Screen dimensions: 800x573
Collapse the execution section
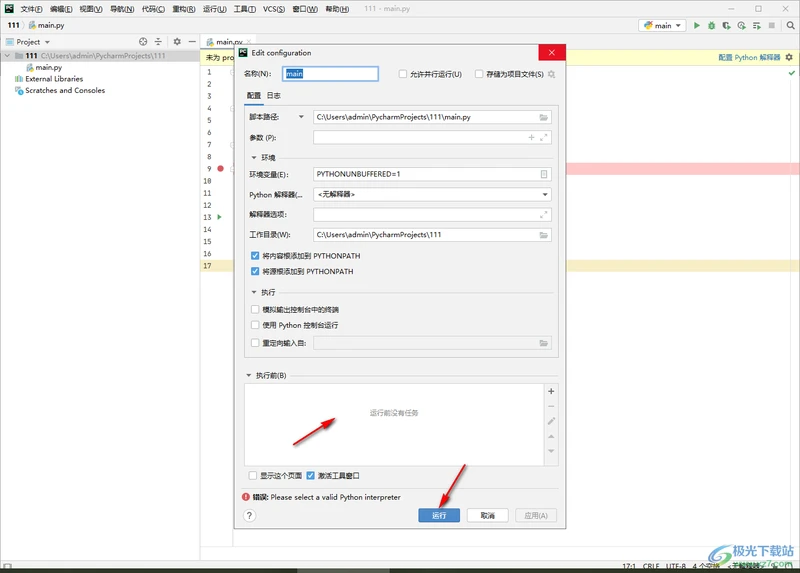pos(254,292)
